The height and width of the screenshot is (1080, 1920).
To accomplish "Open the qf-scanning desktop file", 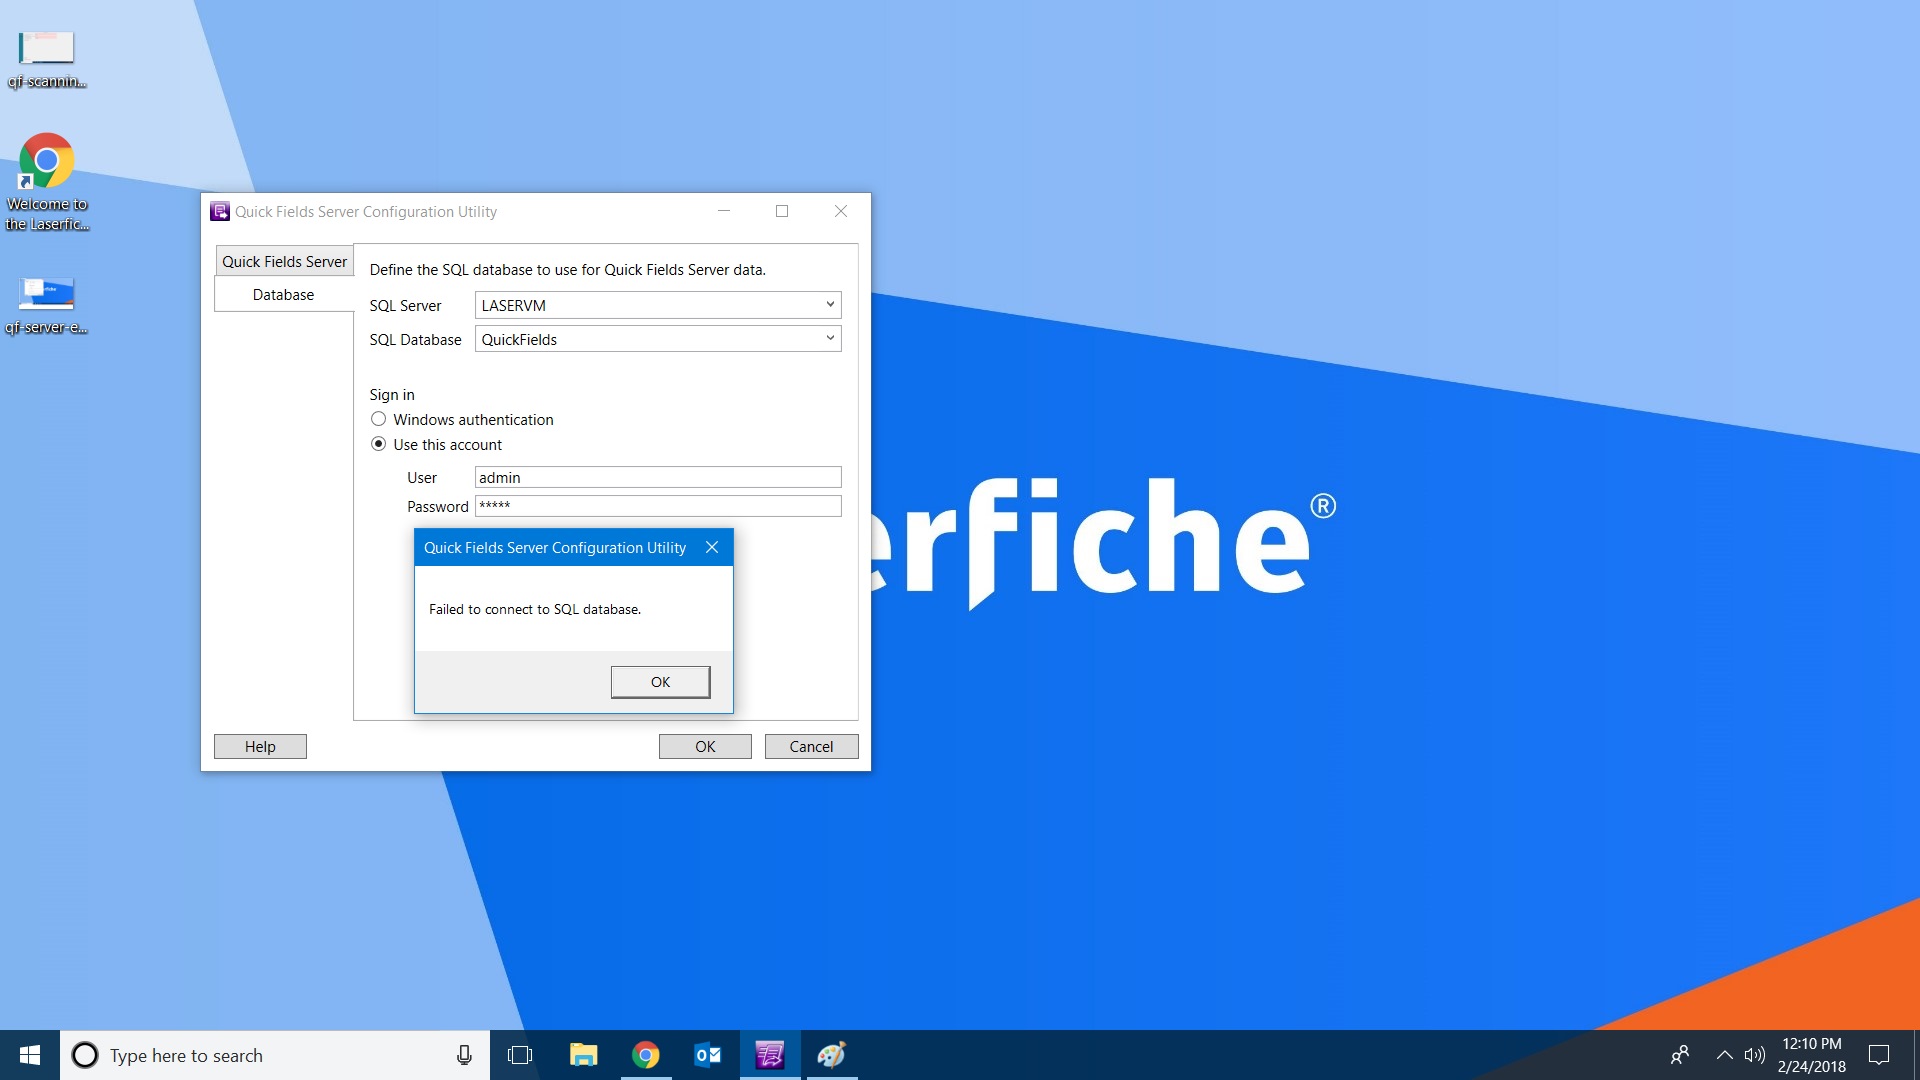I will pyautogui.click(x=46, y=58).
